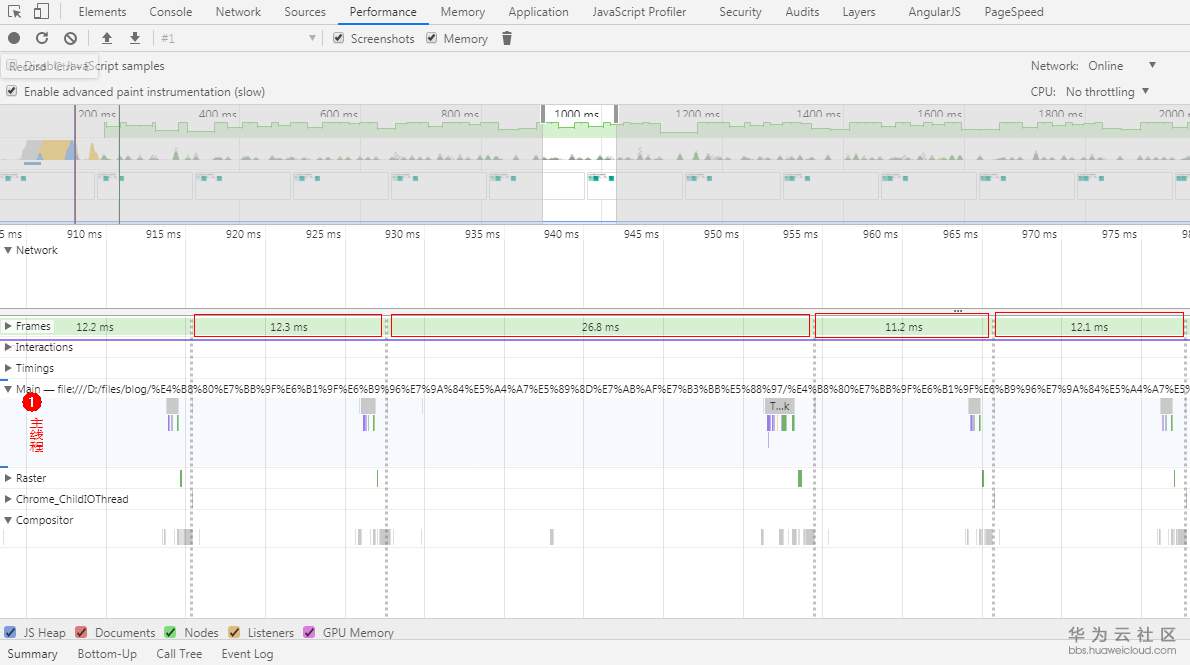Click the save profile download icon
The width and height of the screenshot is (1190, 665).
click(x=134, y=38)
